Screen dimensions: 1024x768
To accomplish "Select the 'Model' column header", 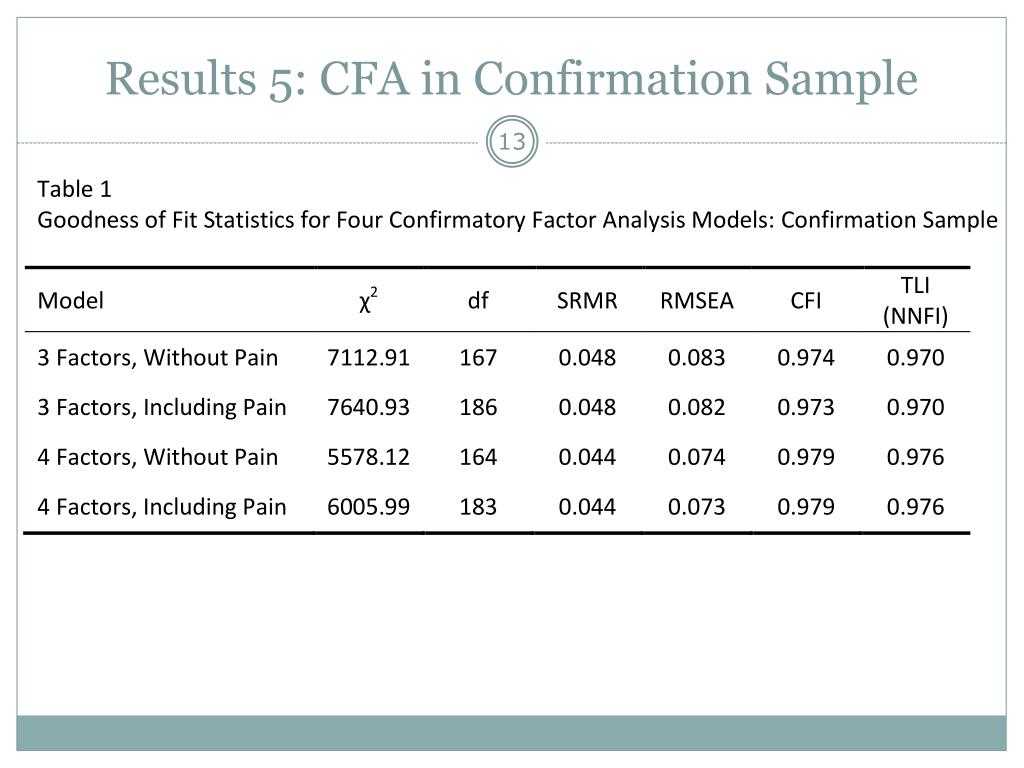I will 71,300.
